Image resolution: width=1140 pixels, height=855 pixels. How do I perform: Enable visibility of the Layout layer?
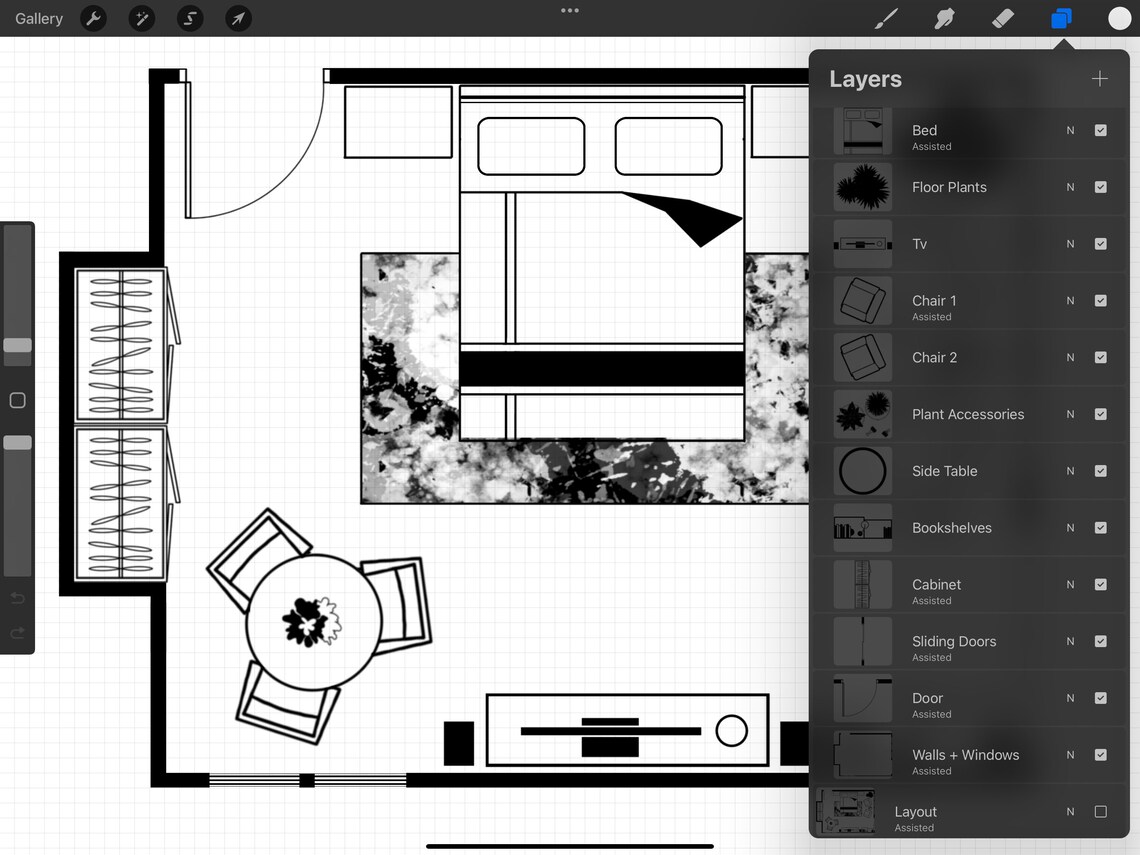pos(1101,811)
